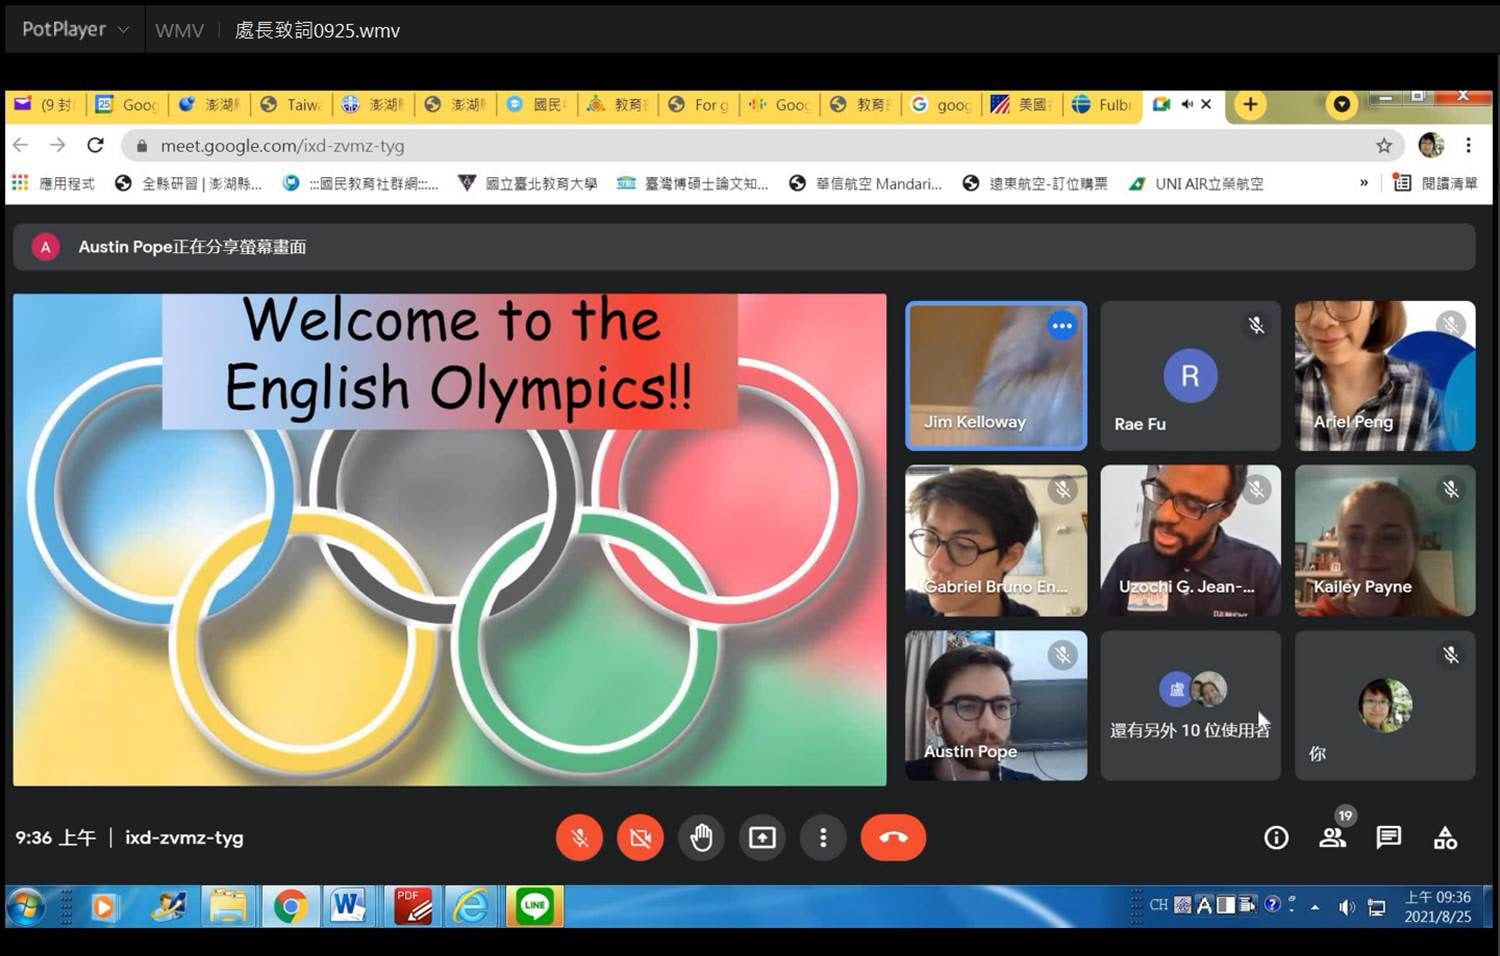Open Chrome from the taskbar
1500x956 pixels.
click(x=290, y=907)
